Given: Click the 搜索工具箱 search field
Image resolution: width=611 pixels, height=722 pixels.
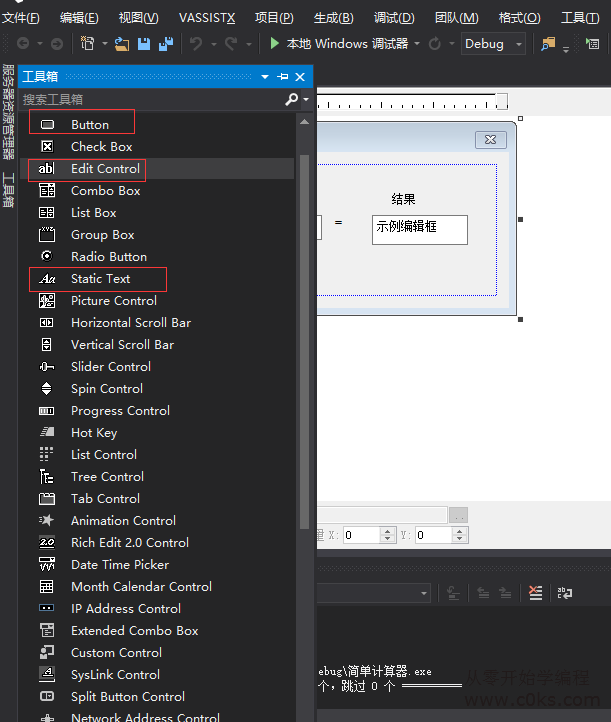Looking at the screenshot, I should [x=150, y=100].
